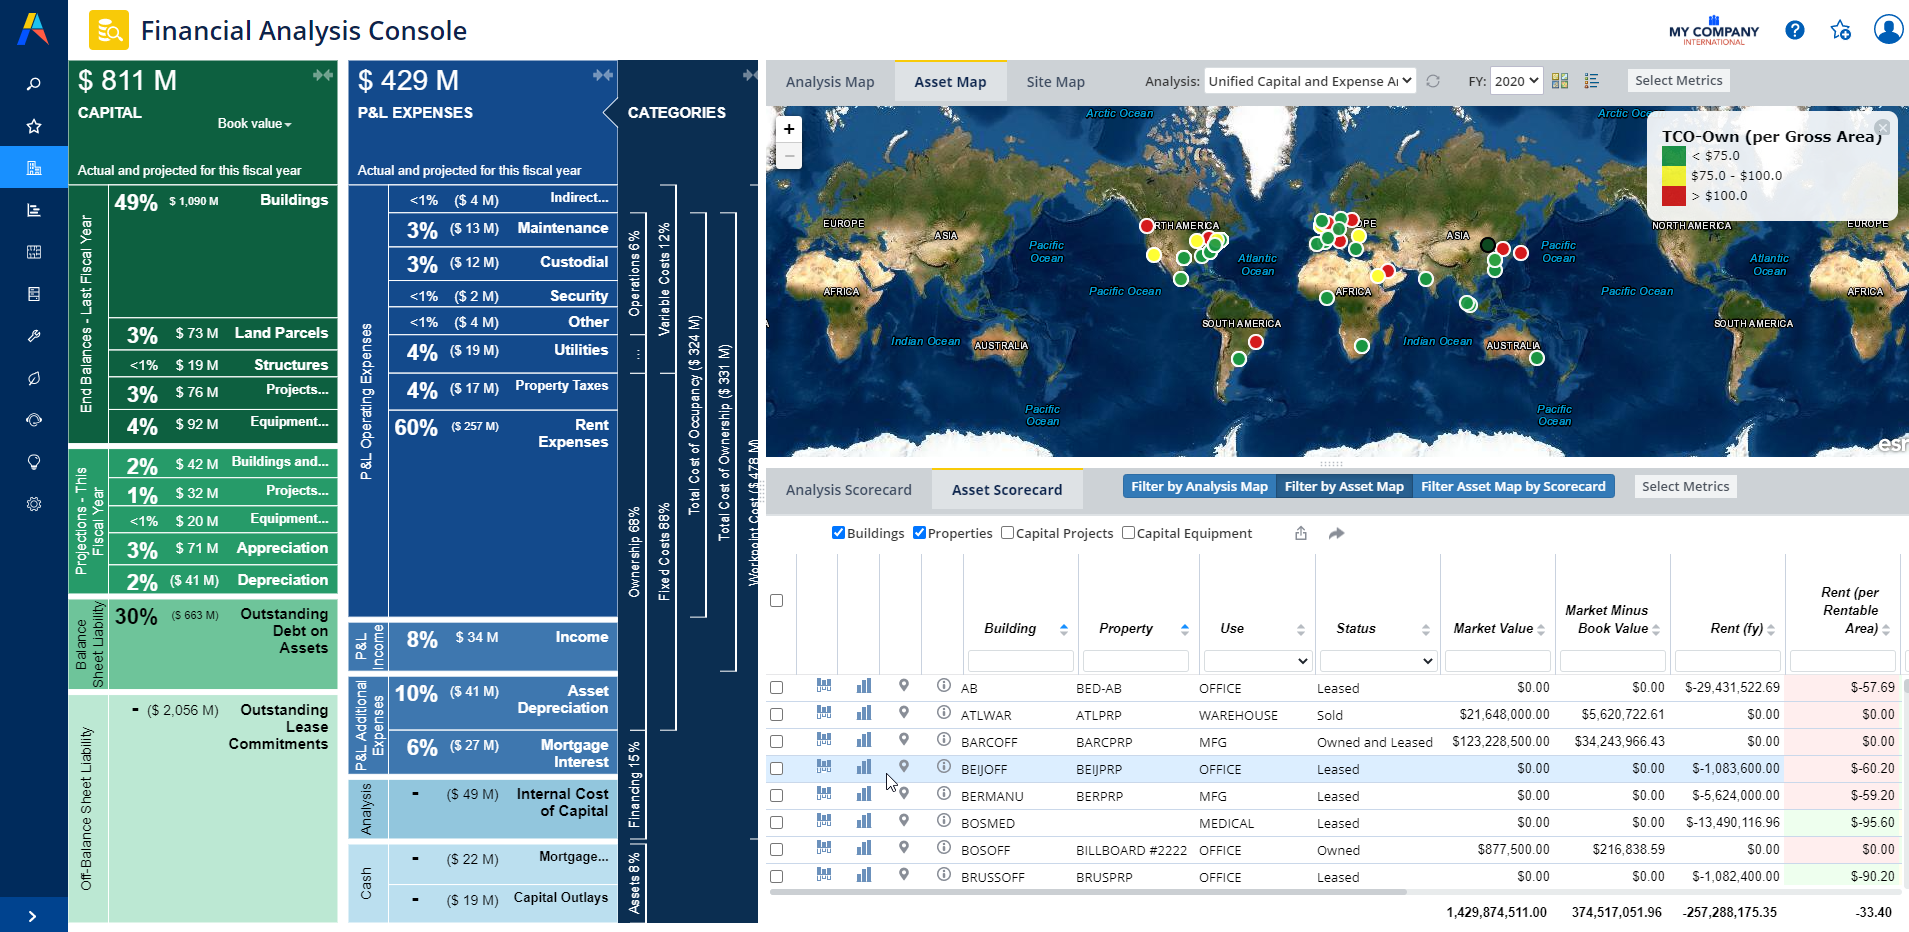Click the map pin icon for ATLWAR row
Screen dimensions: 1909x932
coord(904,713)
